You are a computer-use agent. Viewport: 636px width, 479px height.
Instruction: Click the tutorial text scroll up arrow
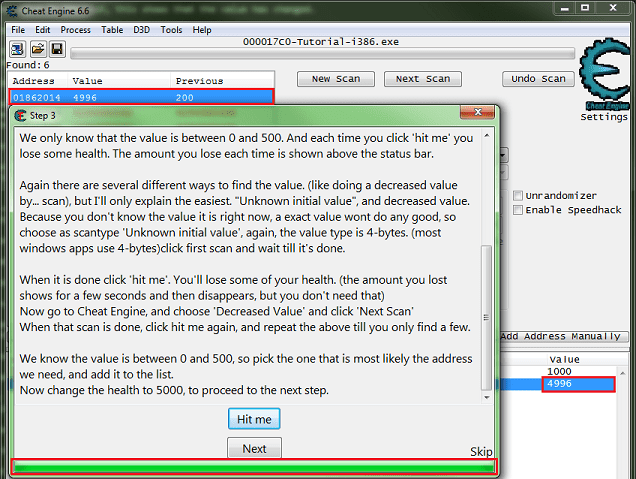pyautogui.click(x=487, y=135)
